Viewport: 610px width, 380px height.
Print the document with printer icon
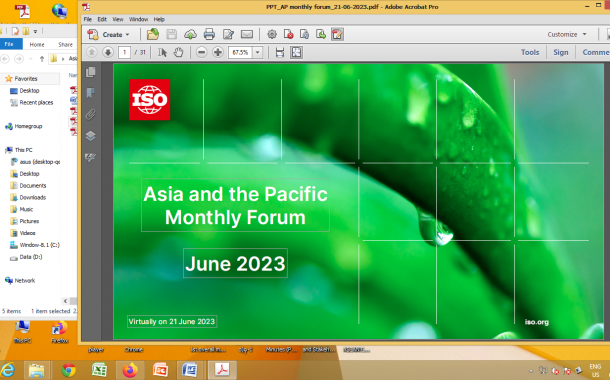pyautogui.click(x=209, y=34)
